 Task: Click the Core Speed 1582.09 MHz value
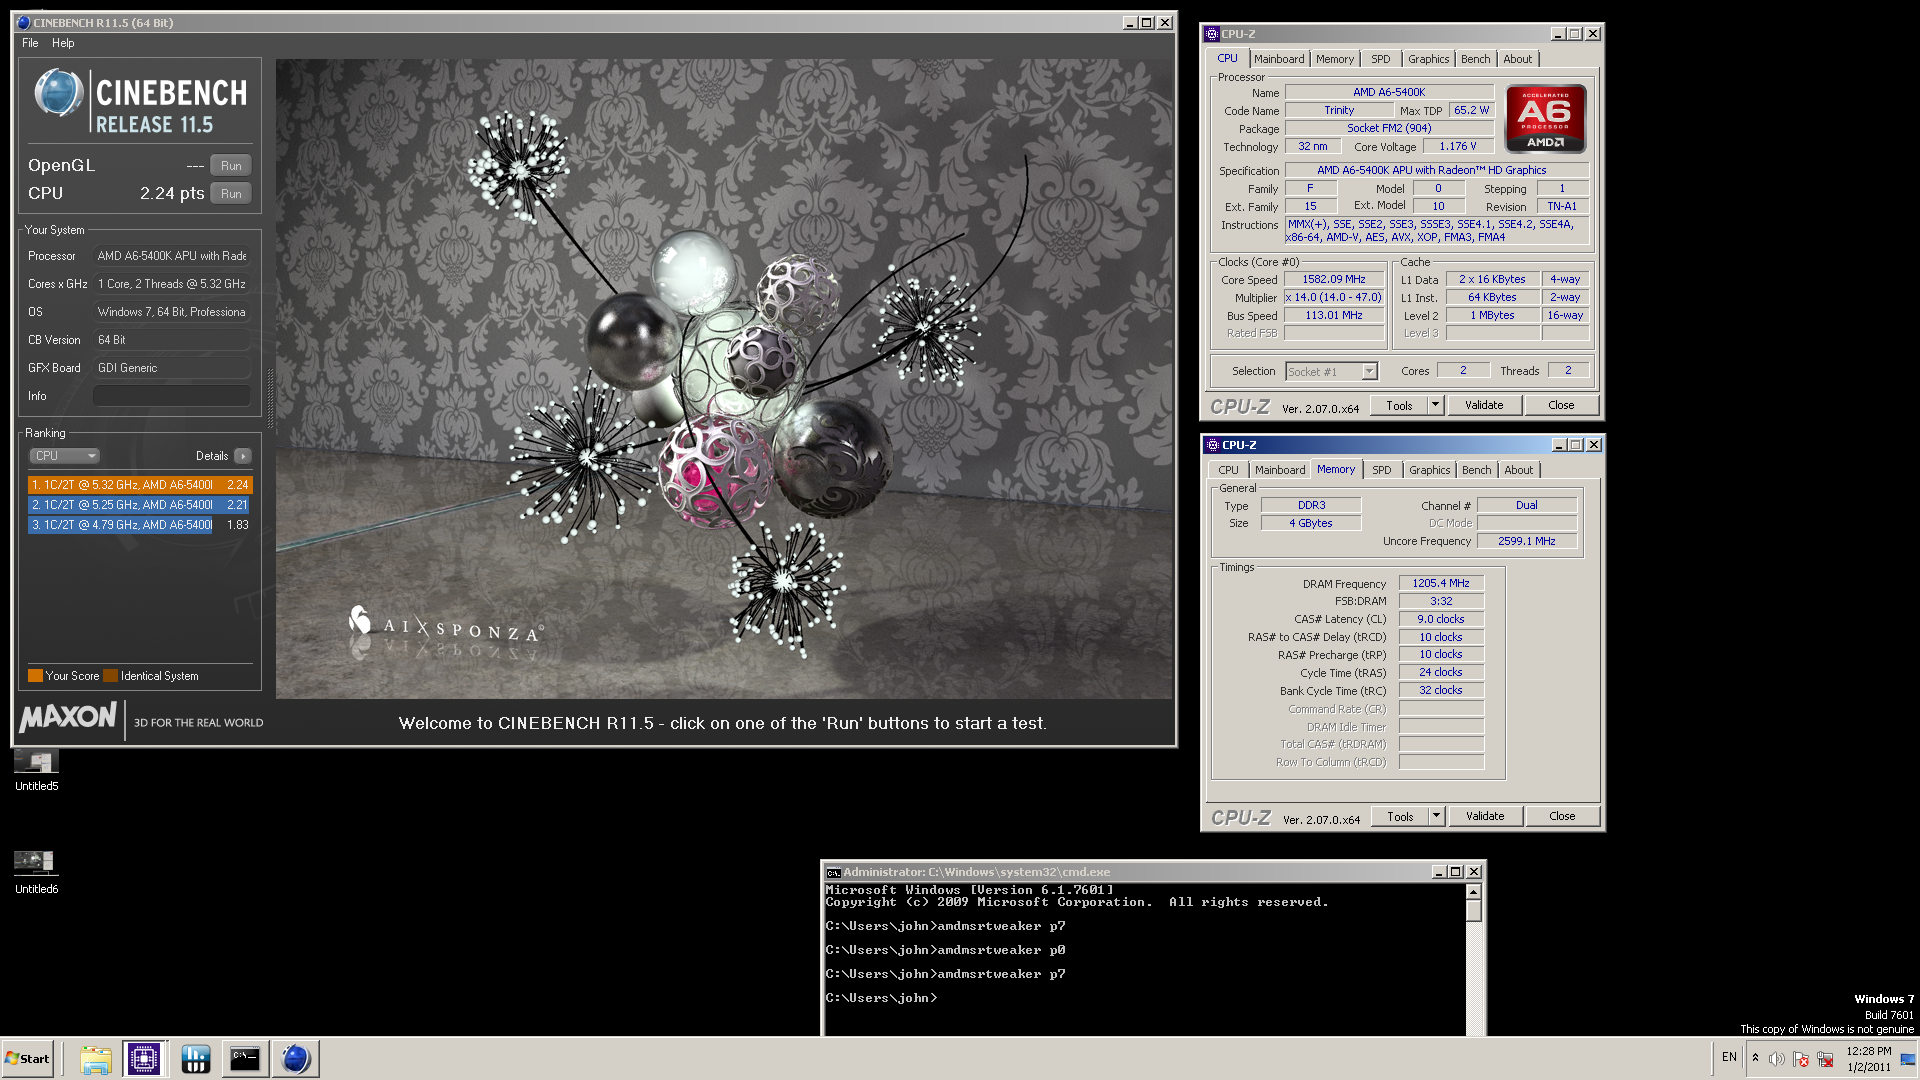point(1334,280)
